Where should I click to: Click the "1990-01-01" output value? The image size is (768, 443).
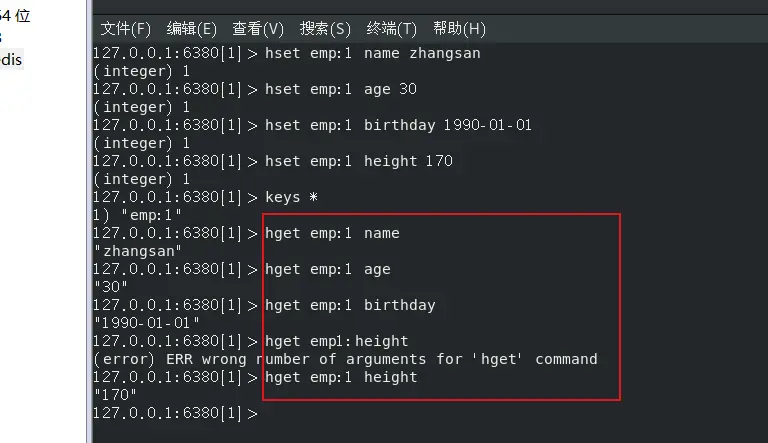pos(146,323)
